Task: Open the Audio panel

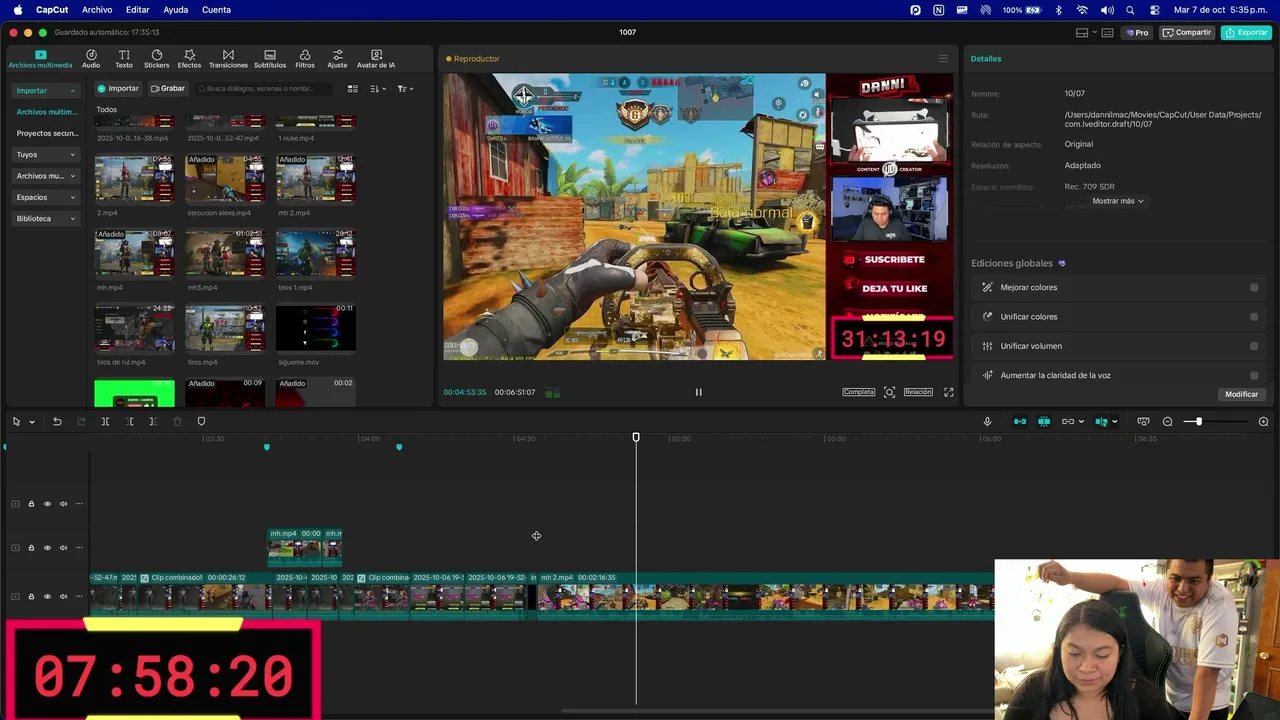Action: (91, 59)
